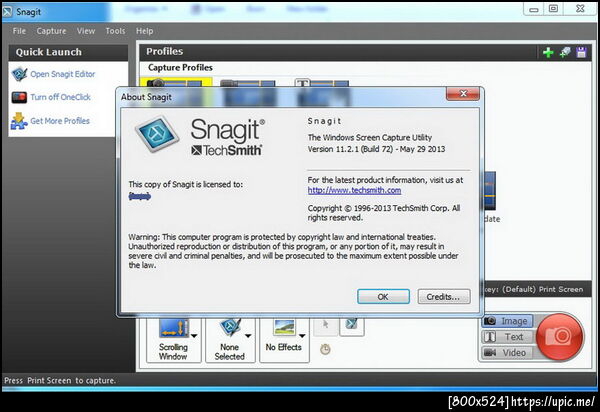Open the Tools menu
The width and height of the screenshot is (600, 412).
(x=115, y=31)
